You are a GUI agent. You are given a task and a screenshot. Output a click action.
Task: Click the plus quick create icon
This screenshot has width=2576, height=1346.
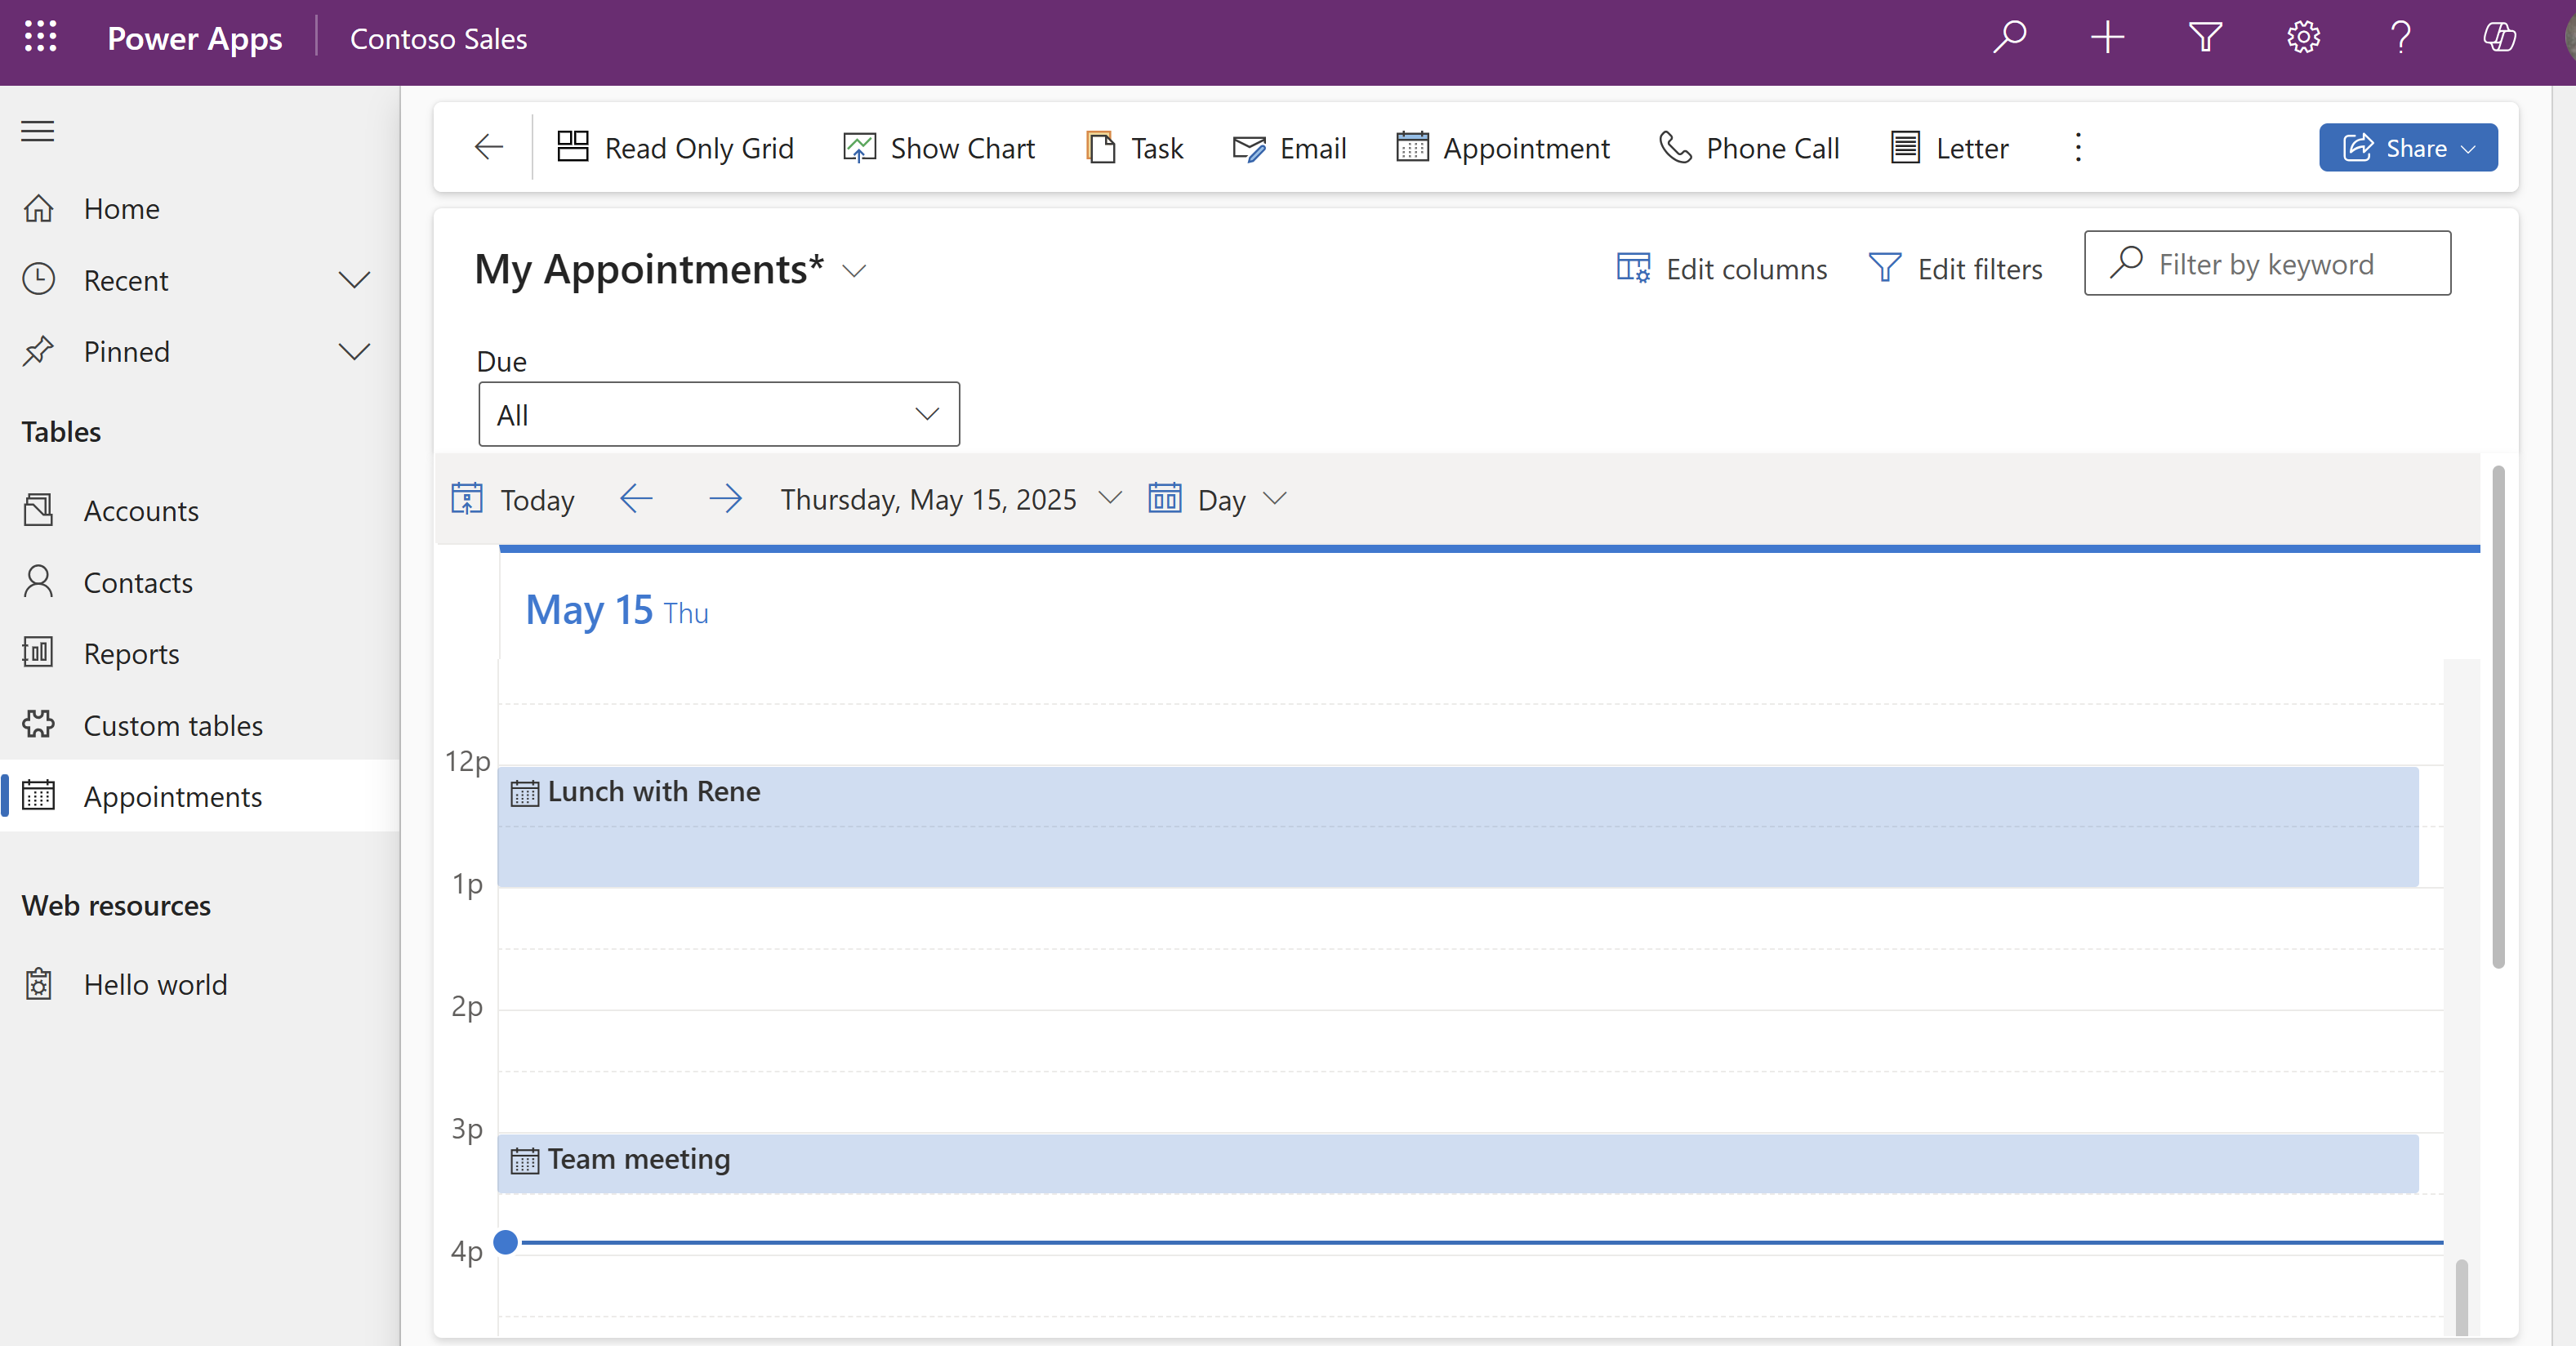coord(2107,38)
